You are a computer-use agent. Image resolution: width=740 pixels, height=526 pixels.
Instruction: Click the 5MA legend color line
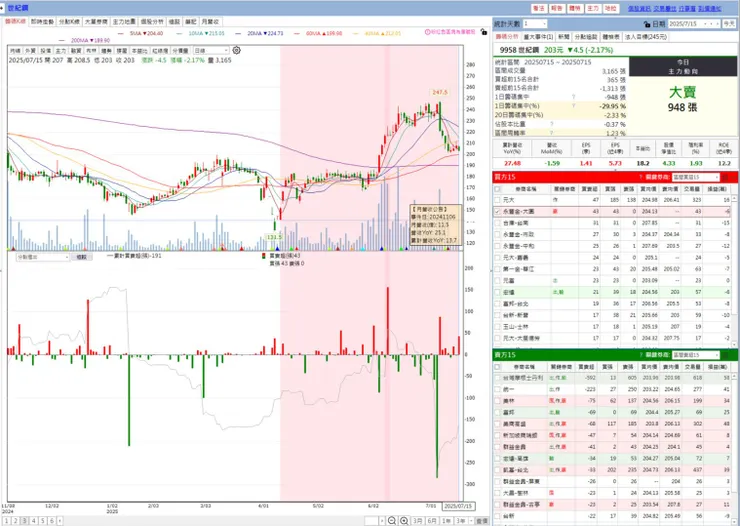coord(121,33)
